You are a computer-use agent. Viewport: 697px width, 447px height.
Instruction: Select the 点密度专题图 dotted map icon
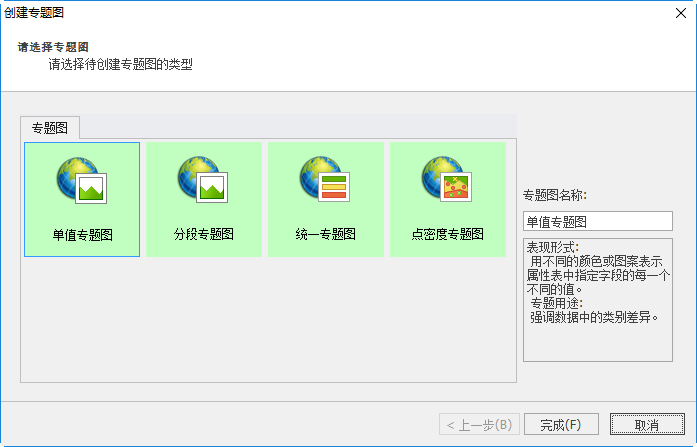pyautogui.click(x=447, y=181)
